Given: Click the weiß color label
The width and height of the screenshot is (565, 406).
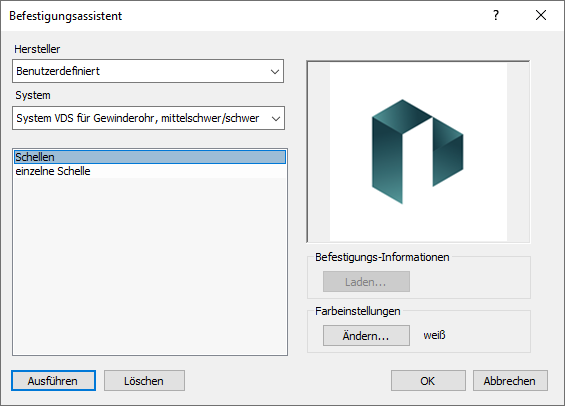Looking at the screenshot, I should tap(434, 335).
